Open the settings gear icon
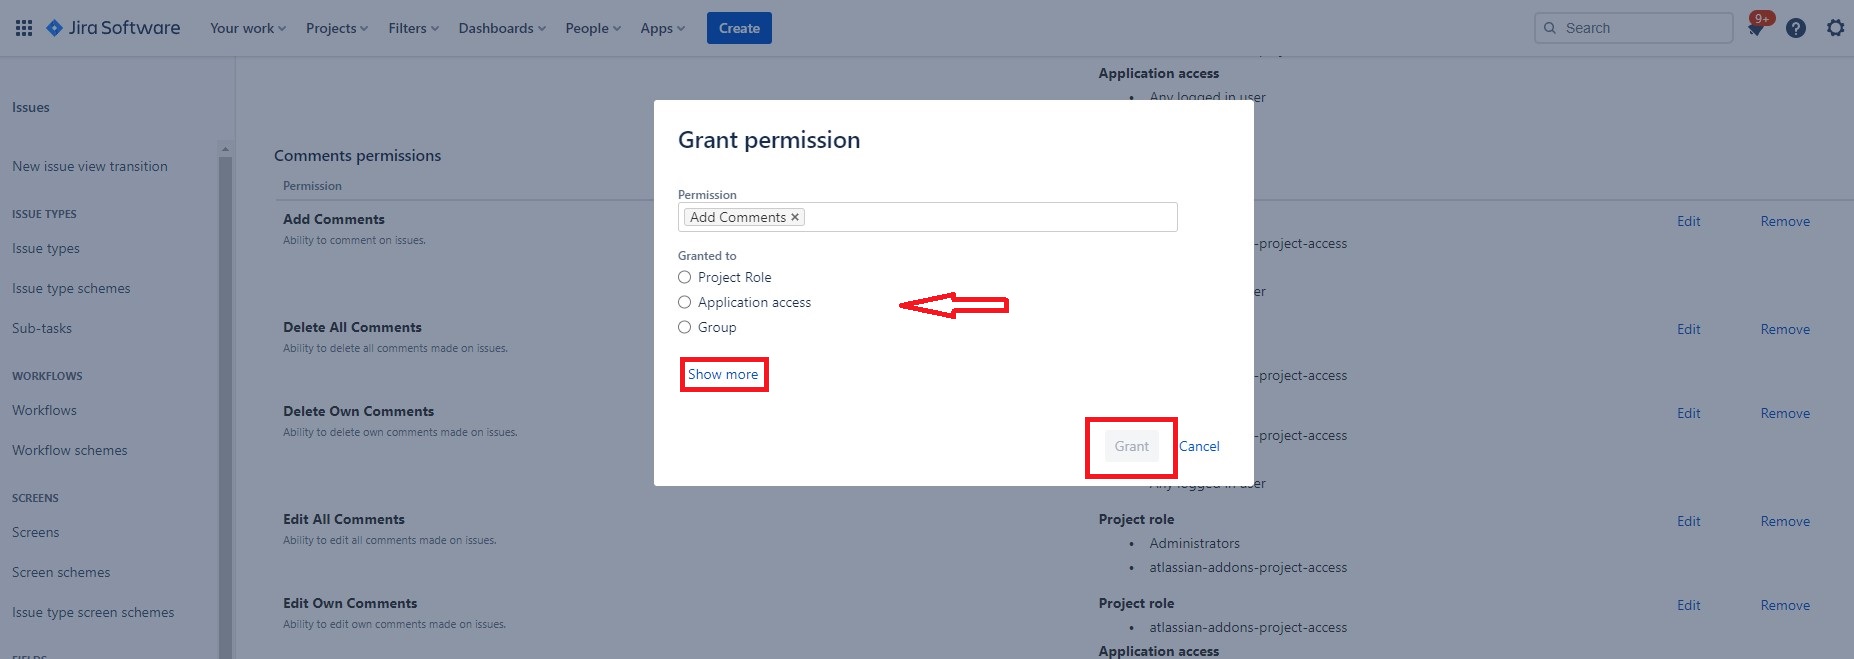 [x=1835, y=28]
